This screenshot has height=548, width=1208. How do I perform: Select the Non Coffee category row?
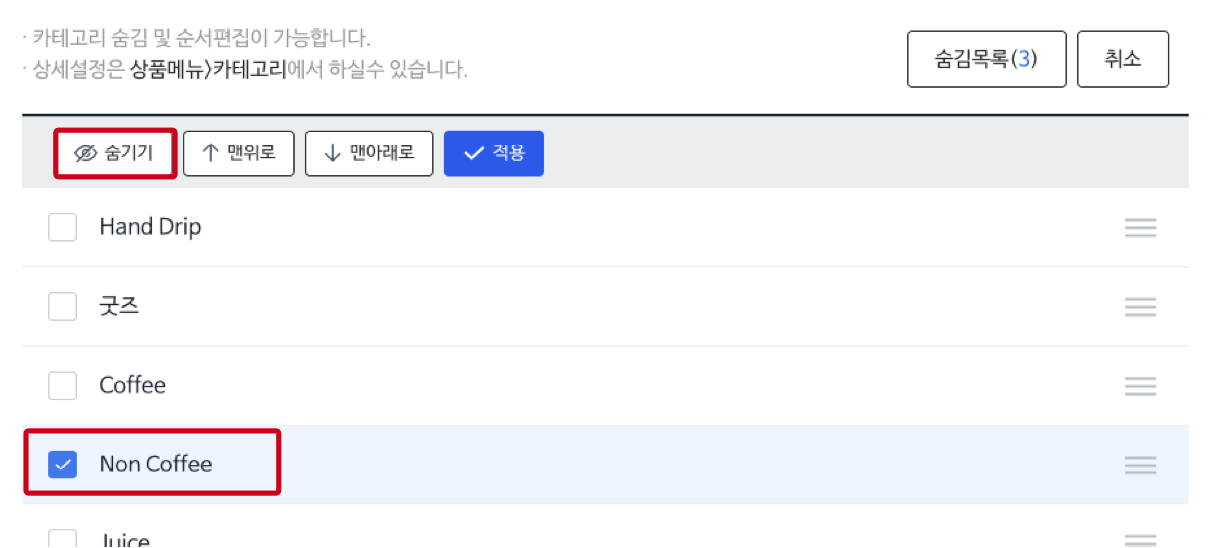[605, 465]
